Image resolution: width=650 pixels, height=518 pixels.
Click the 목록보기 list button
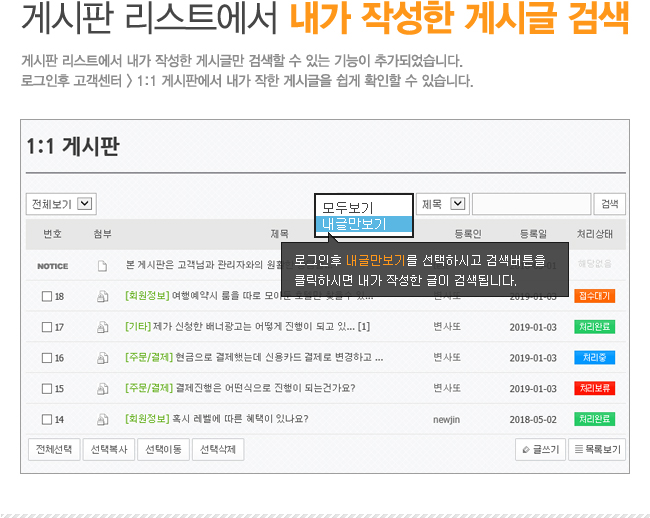pos(597,449)
